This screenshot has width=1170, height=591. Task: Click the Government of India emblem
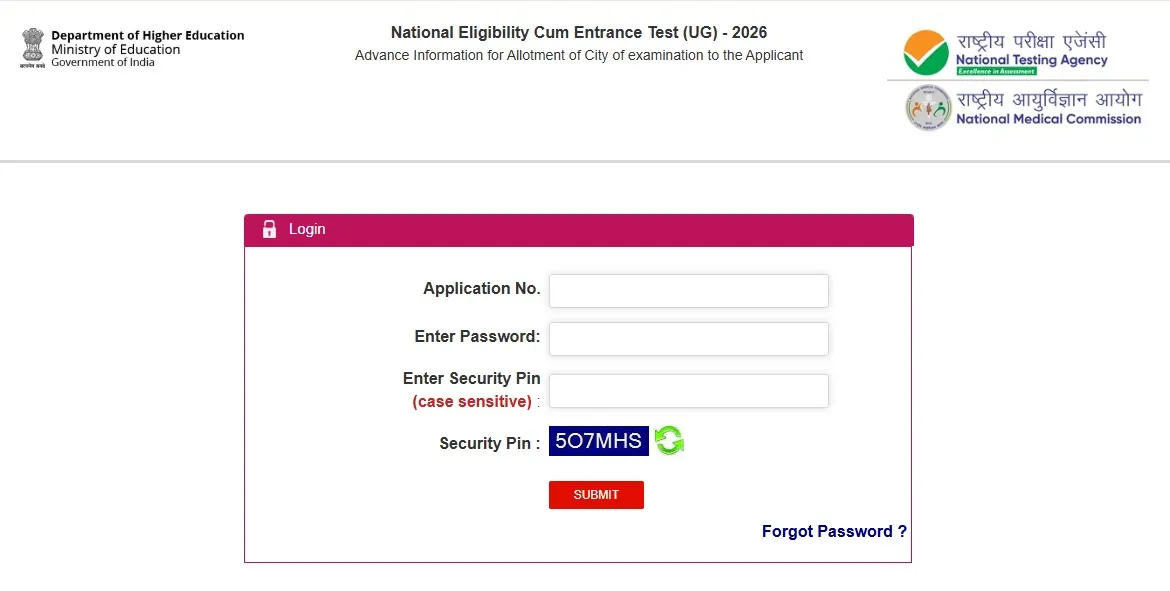tap(33, 49)
